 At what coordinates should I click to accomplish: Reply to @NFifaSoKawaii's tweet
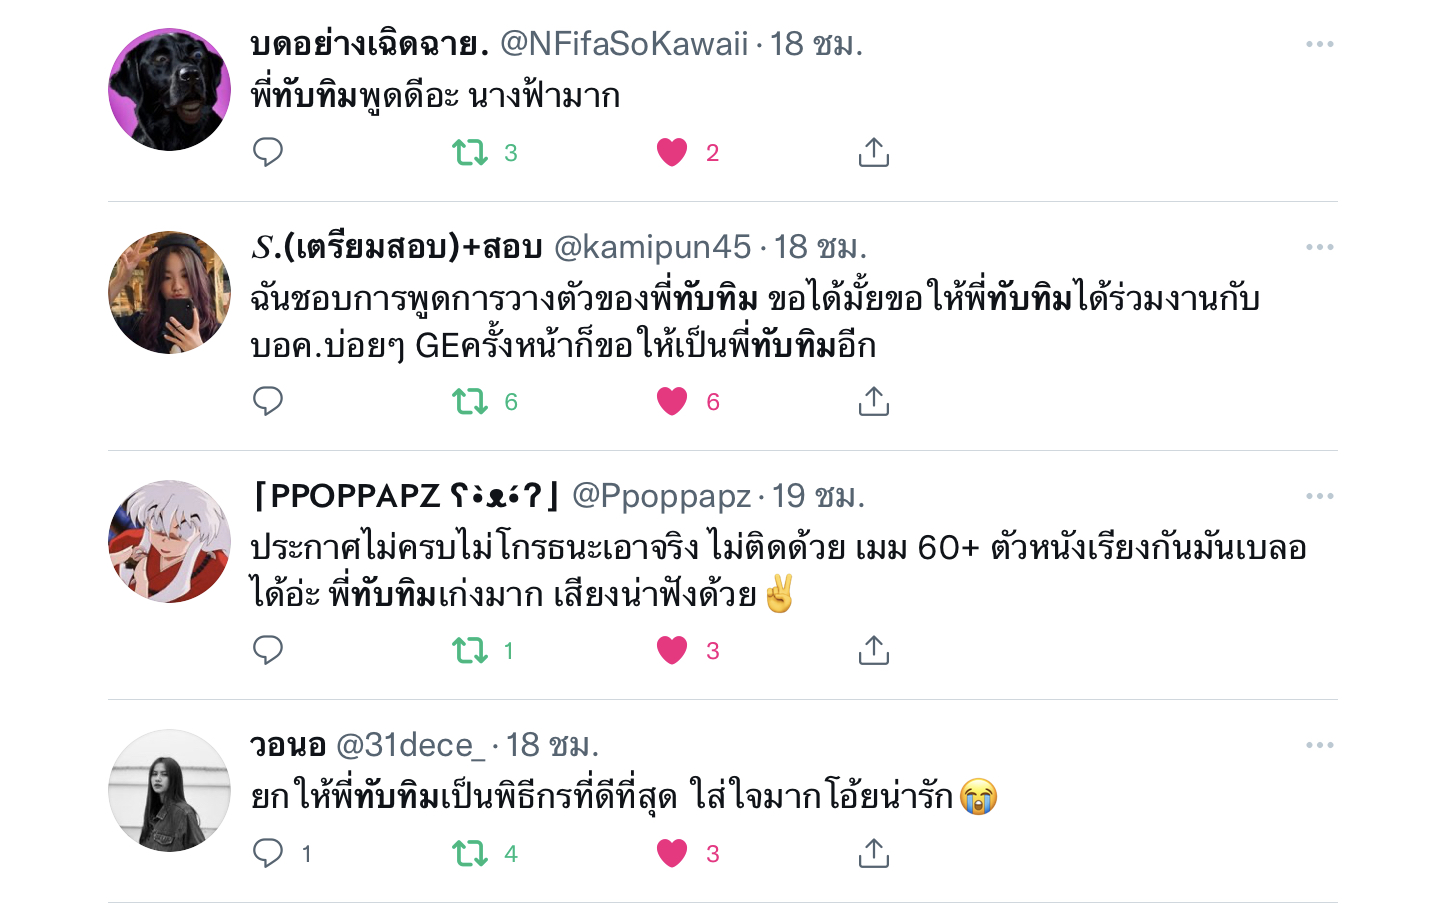pyautogui.click(x=268, y=152)
